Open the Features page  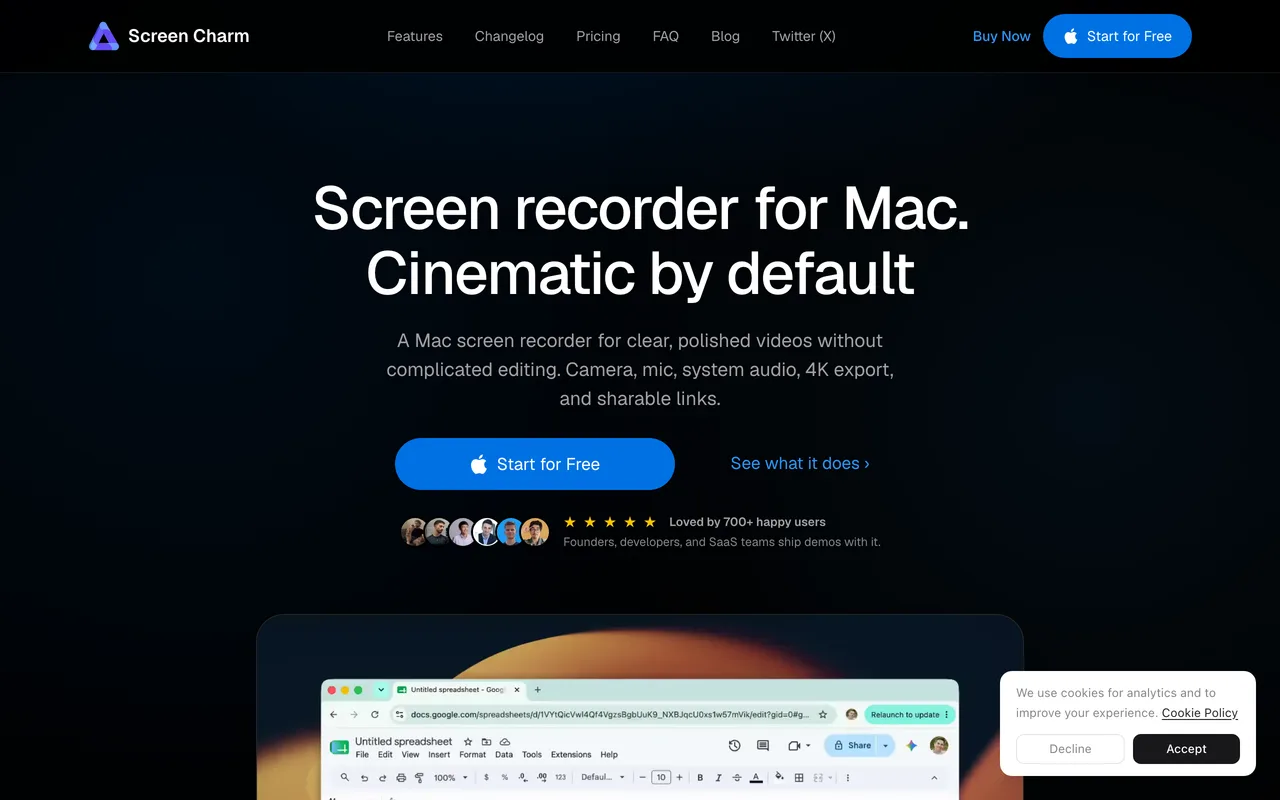[x=415, y=36]
